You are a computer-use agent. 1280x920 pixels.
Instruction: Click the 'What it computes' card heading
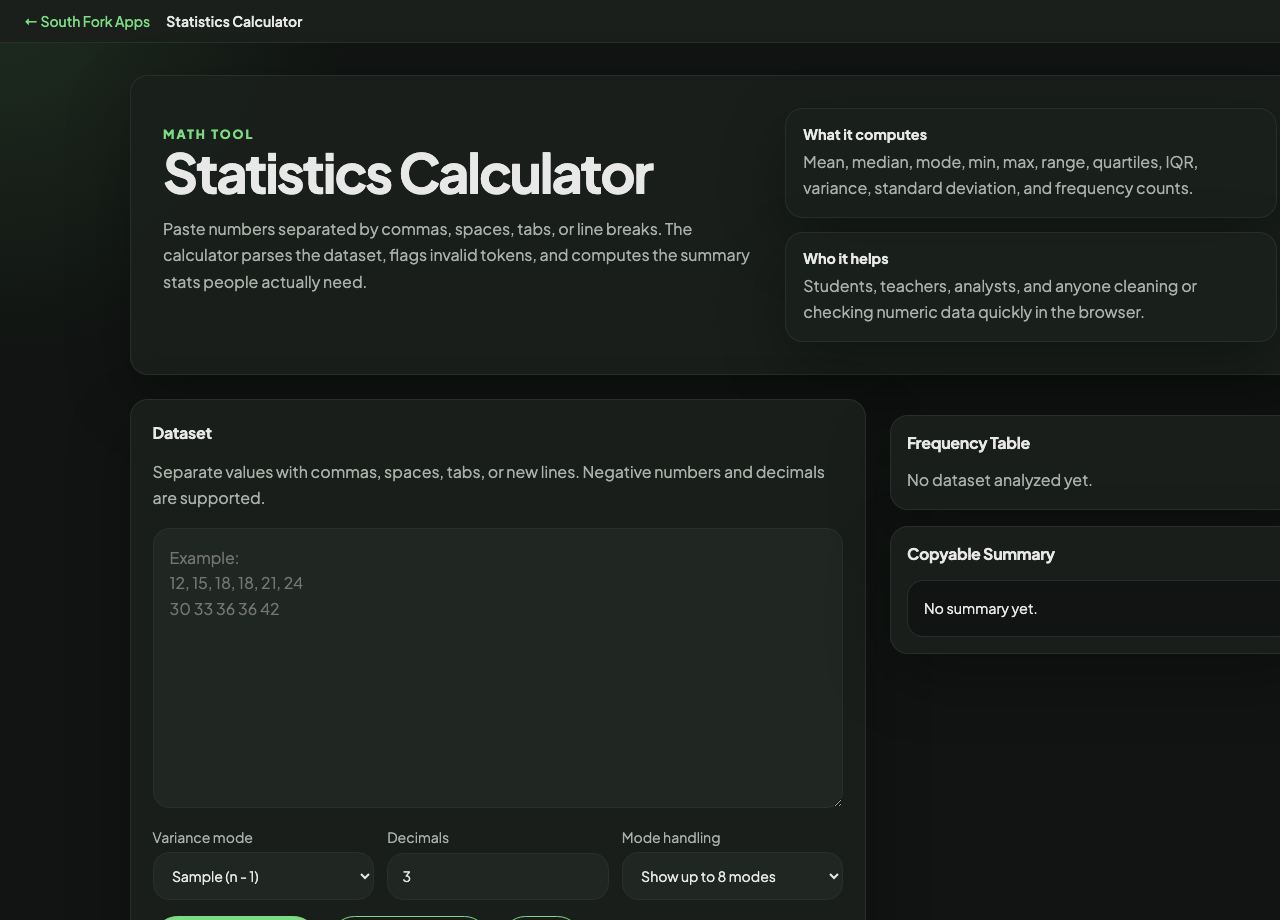point(865,134)
